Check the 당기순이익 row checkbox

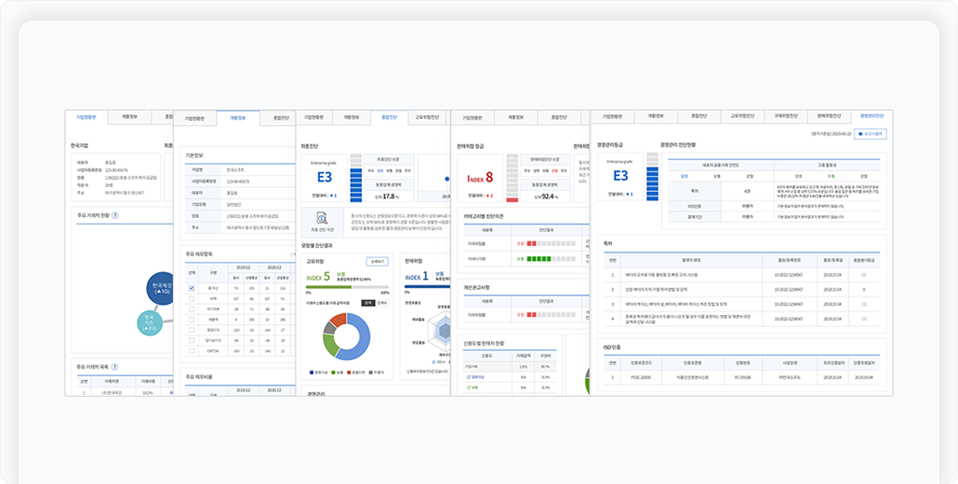[x=192, y=340]
